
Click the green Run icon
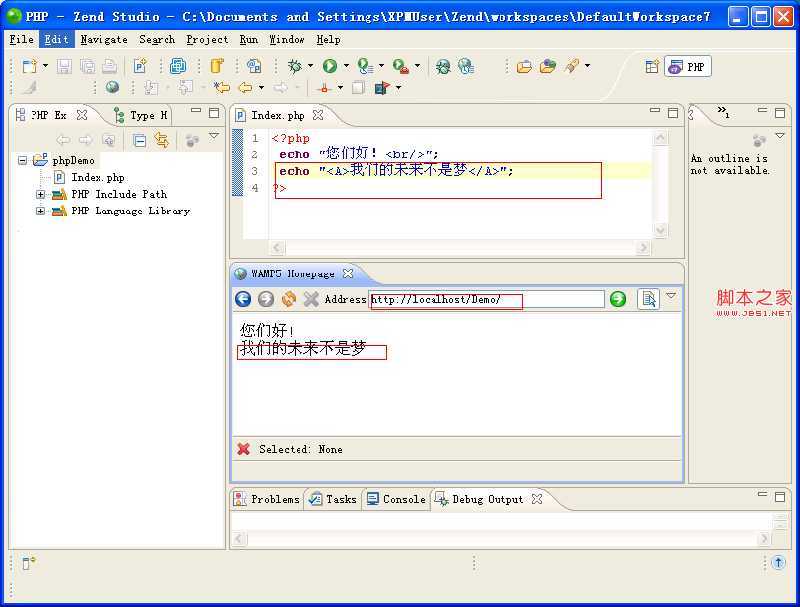pos(330,66)
